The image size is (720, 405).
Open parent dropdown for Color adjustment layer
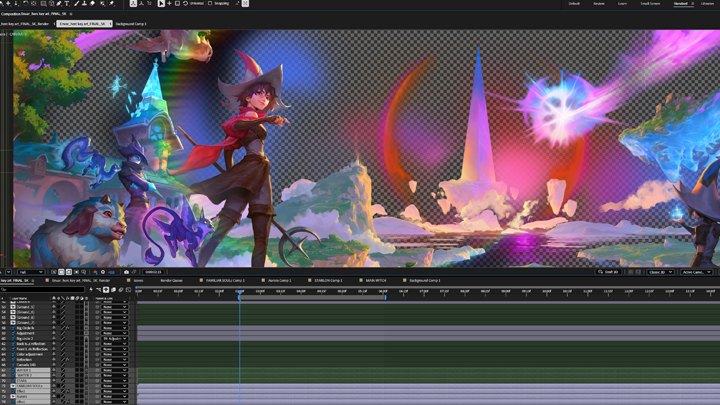tap(114, 354)
